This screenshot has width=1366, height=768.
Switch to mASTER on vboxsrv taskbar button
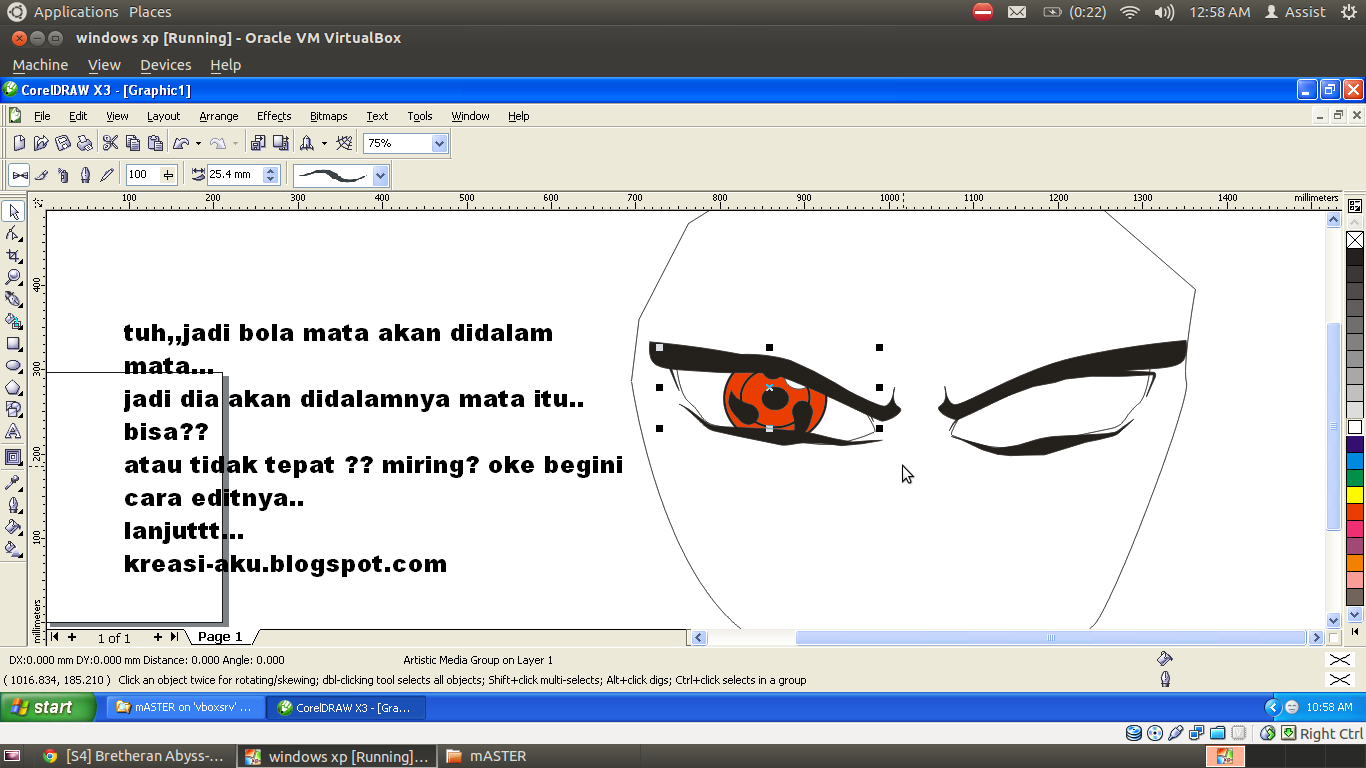click(x=186, y=707)
